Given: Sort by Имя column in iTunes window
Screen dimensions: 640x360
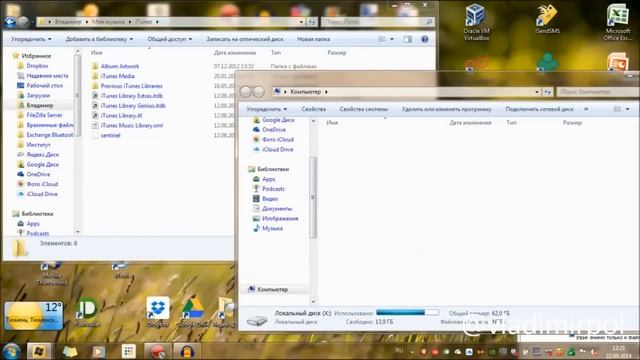Looking at the screenshot, I should 97,53.
